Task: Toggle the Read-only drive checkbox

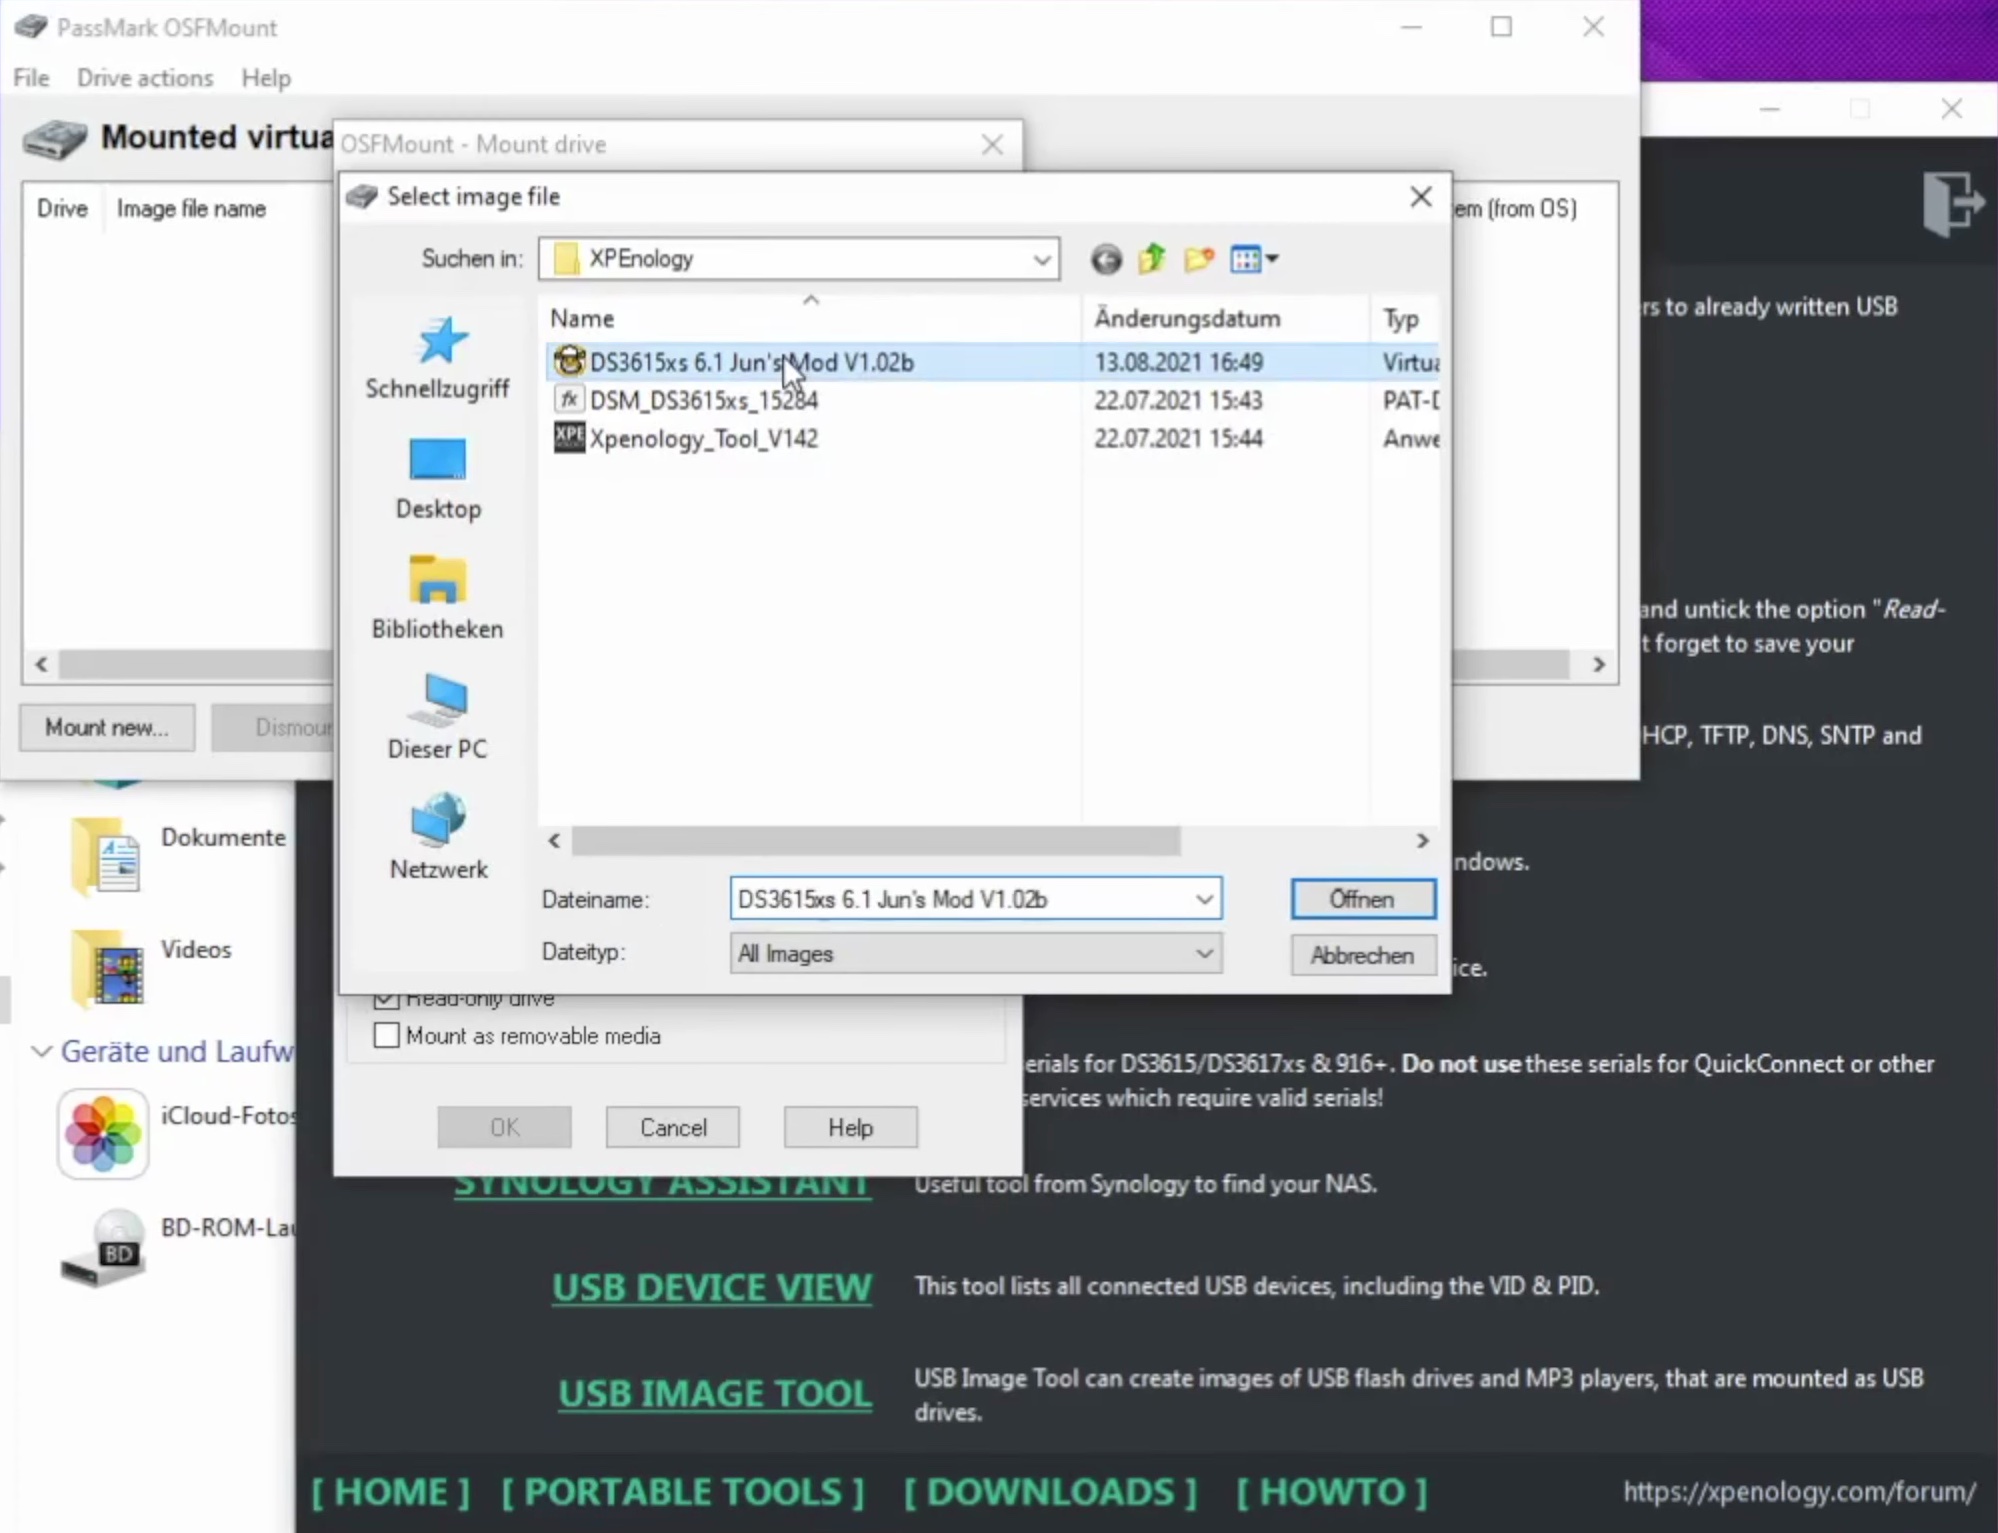Action: pos(386,999)
